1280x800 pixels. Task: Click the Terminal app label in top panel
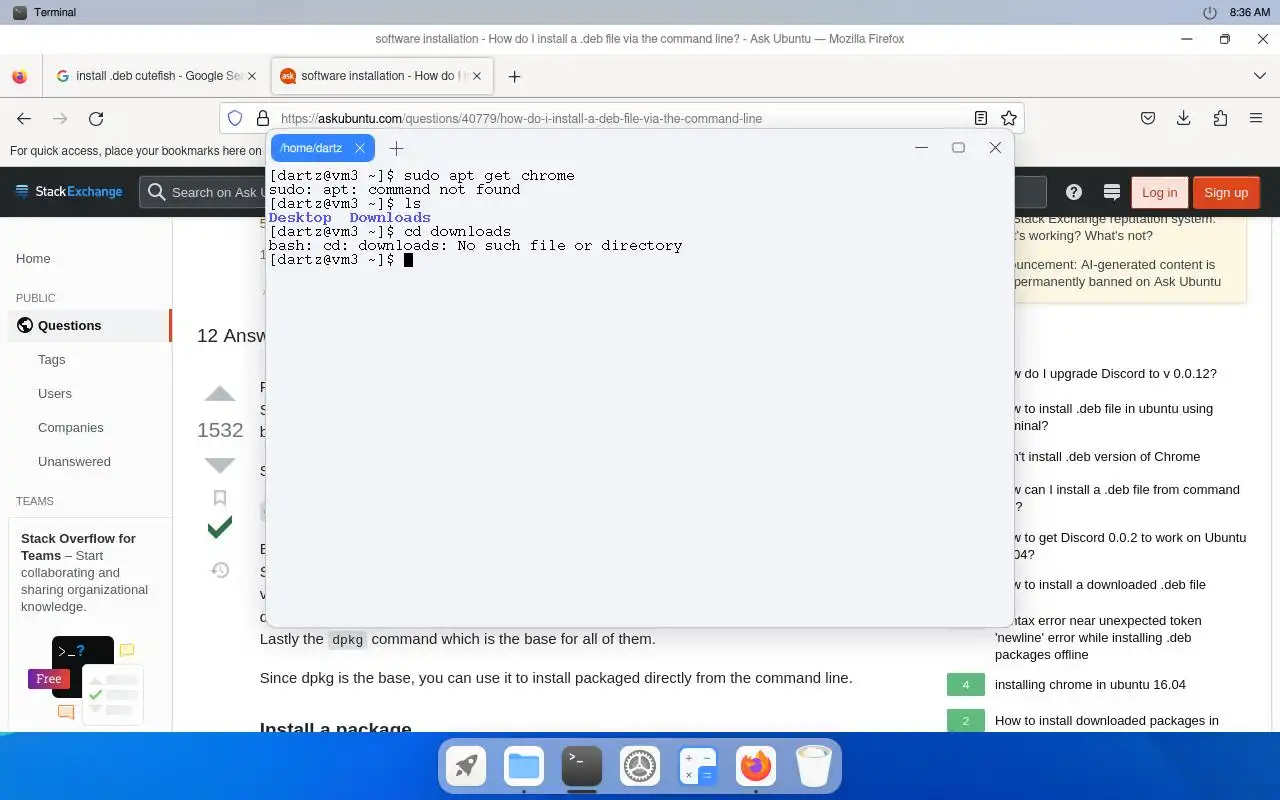click(55, 12)
